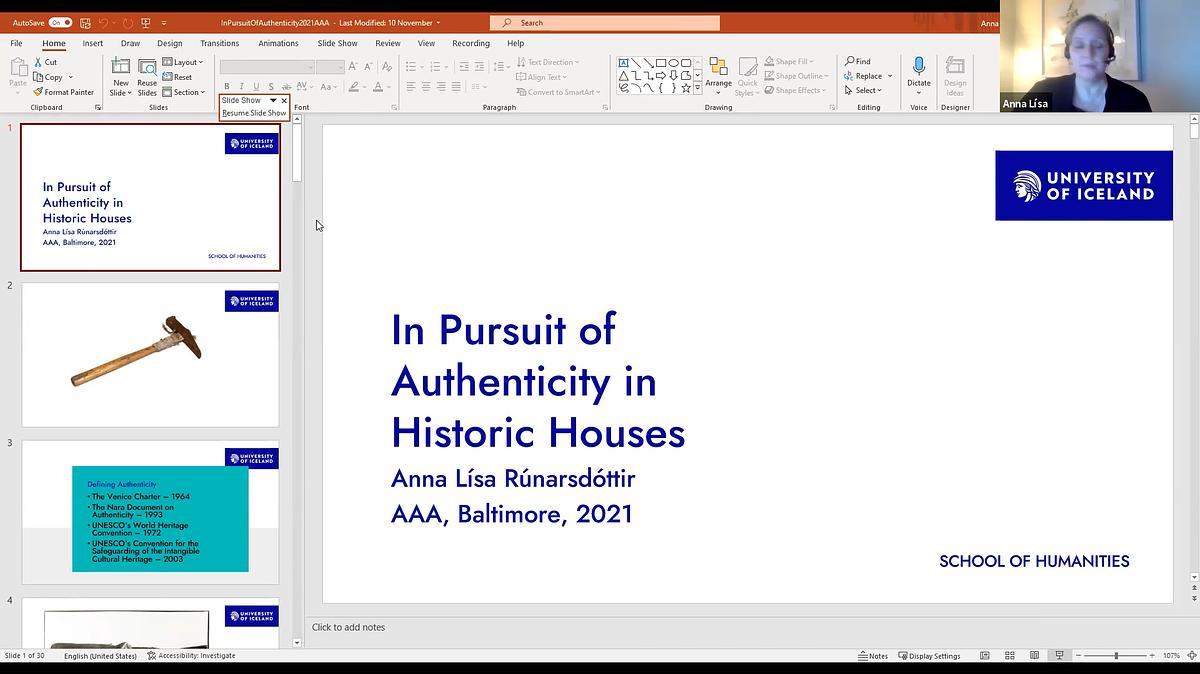Open the Copy dropdown arrow
This screenshot has height=674, width=1200.
point(70,77)
